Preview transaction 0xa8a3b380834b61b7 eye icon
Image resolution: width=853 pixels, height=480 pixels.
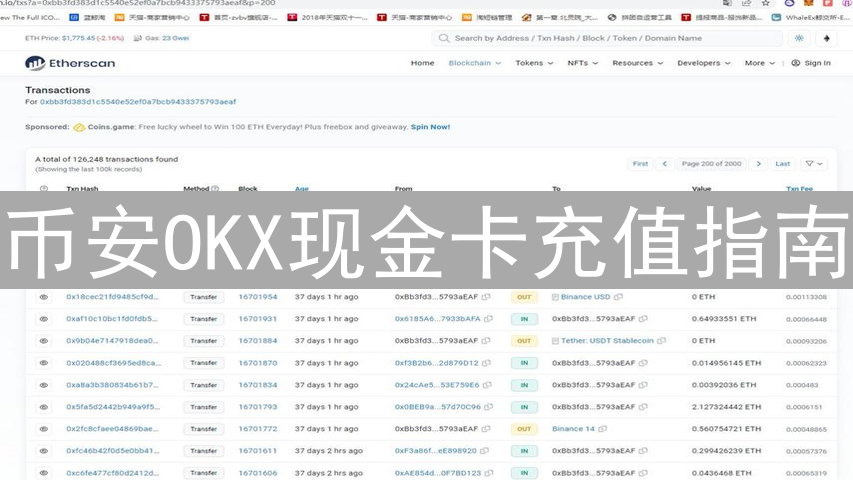pos(44,385)
